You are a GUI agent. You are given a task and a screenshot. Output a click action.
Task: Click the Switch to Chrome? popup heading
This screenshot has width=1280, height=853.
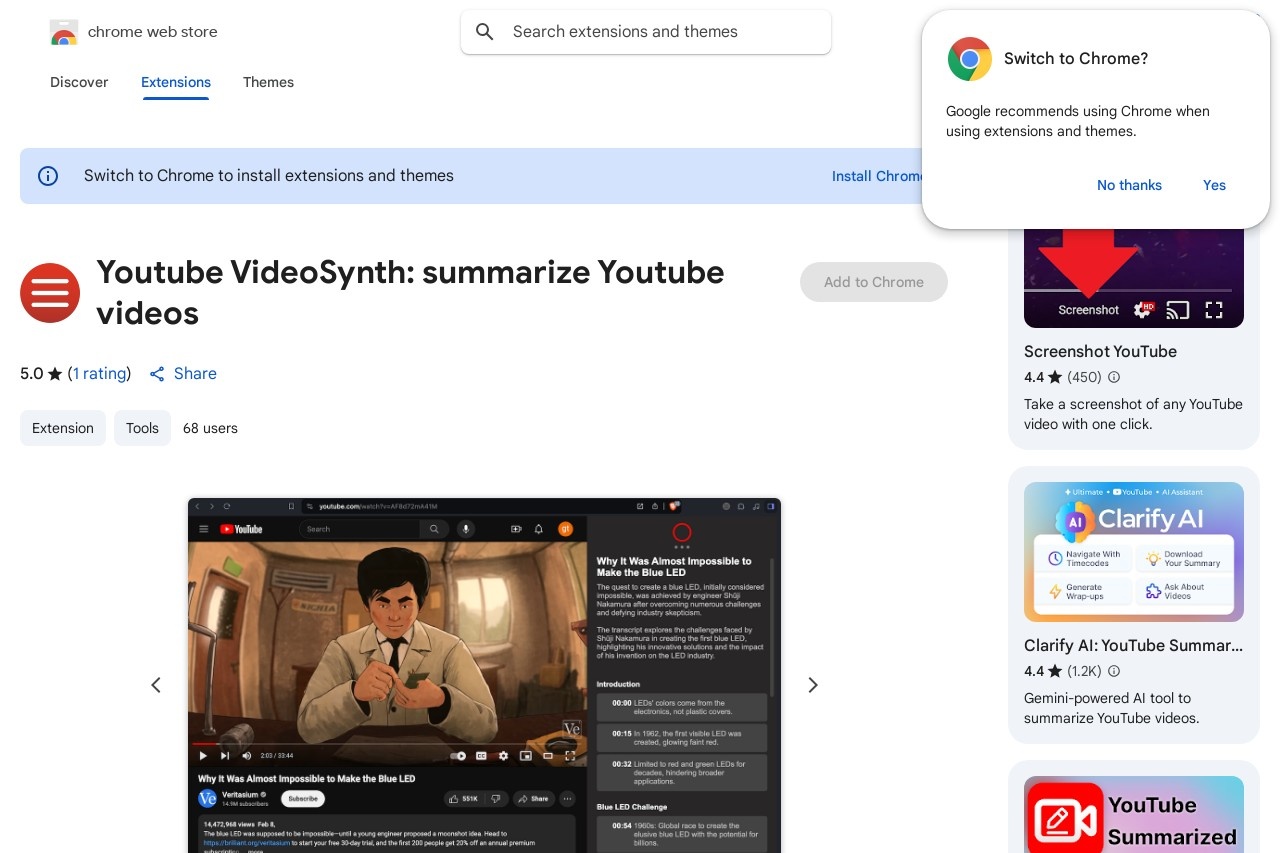click(1076, 59)
